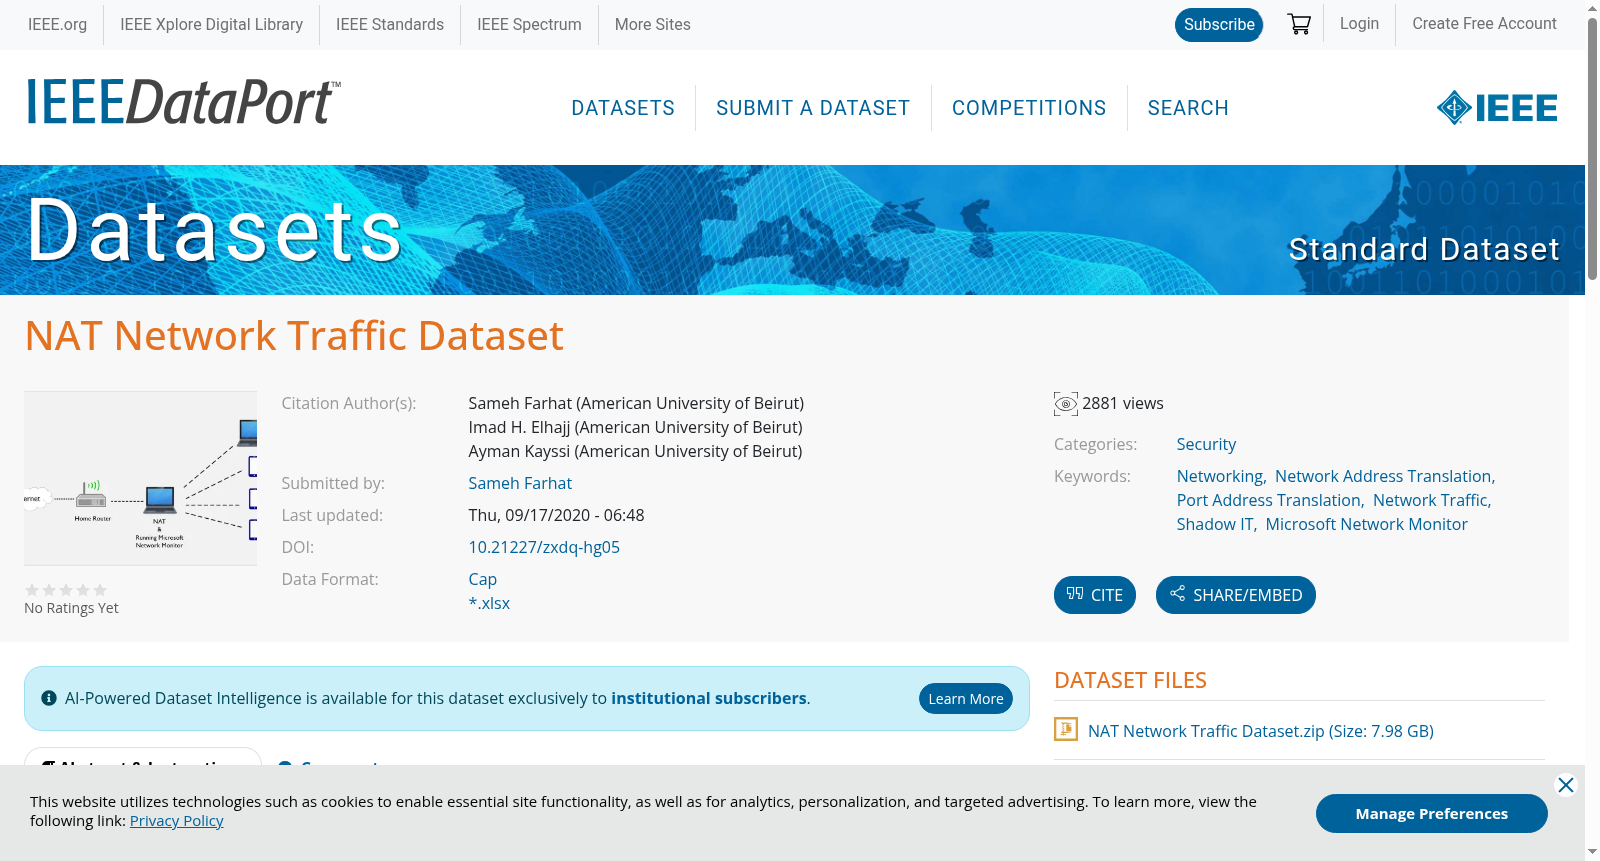Click the views eye icon
Viewport: 1600px width, 861px height.
(x=1066, y=404)
